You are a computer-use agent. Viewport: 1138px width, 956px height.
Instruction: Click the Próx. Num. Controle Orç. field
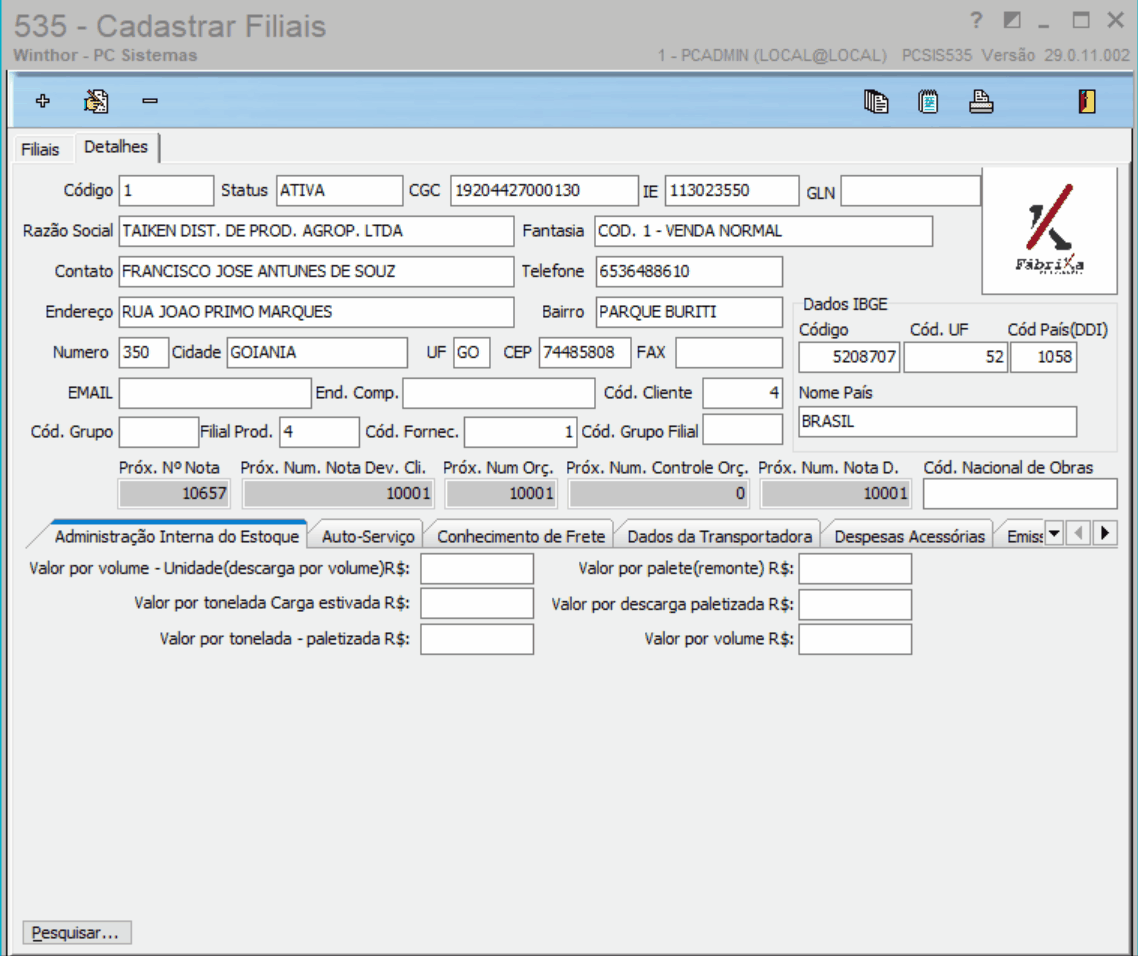pyautogui.click(x=658, y=494)
